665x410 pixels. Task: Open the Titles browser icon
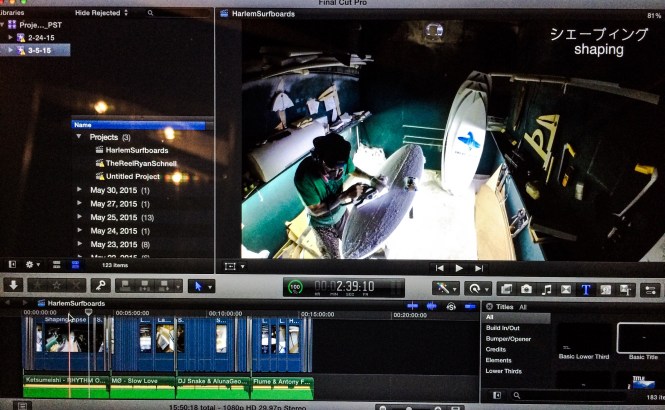586,289
